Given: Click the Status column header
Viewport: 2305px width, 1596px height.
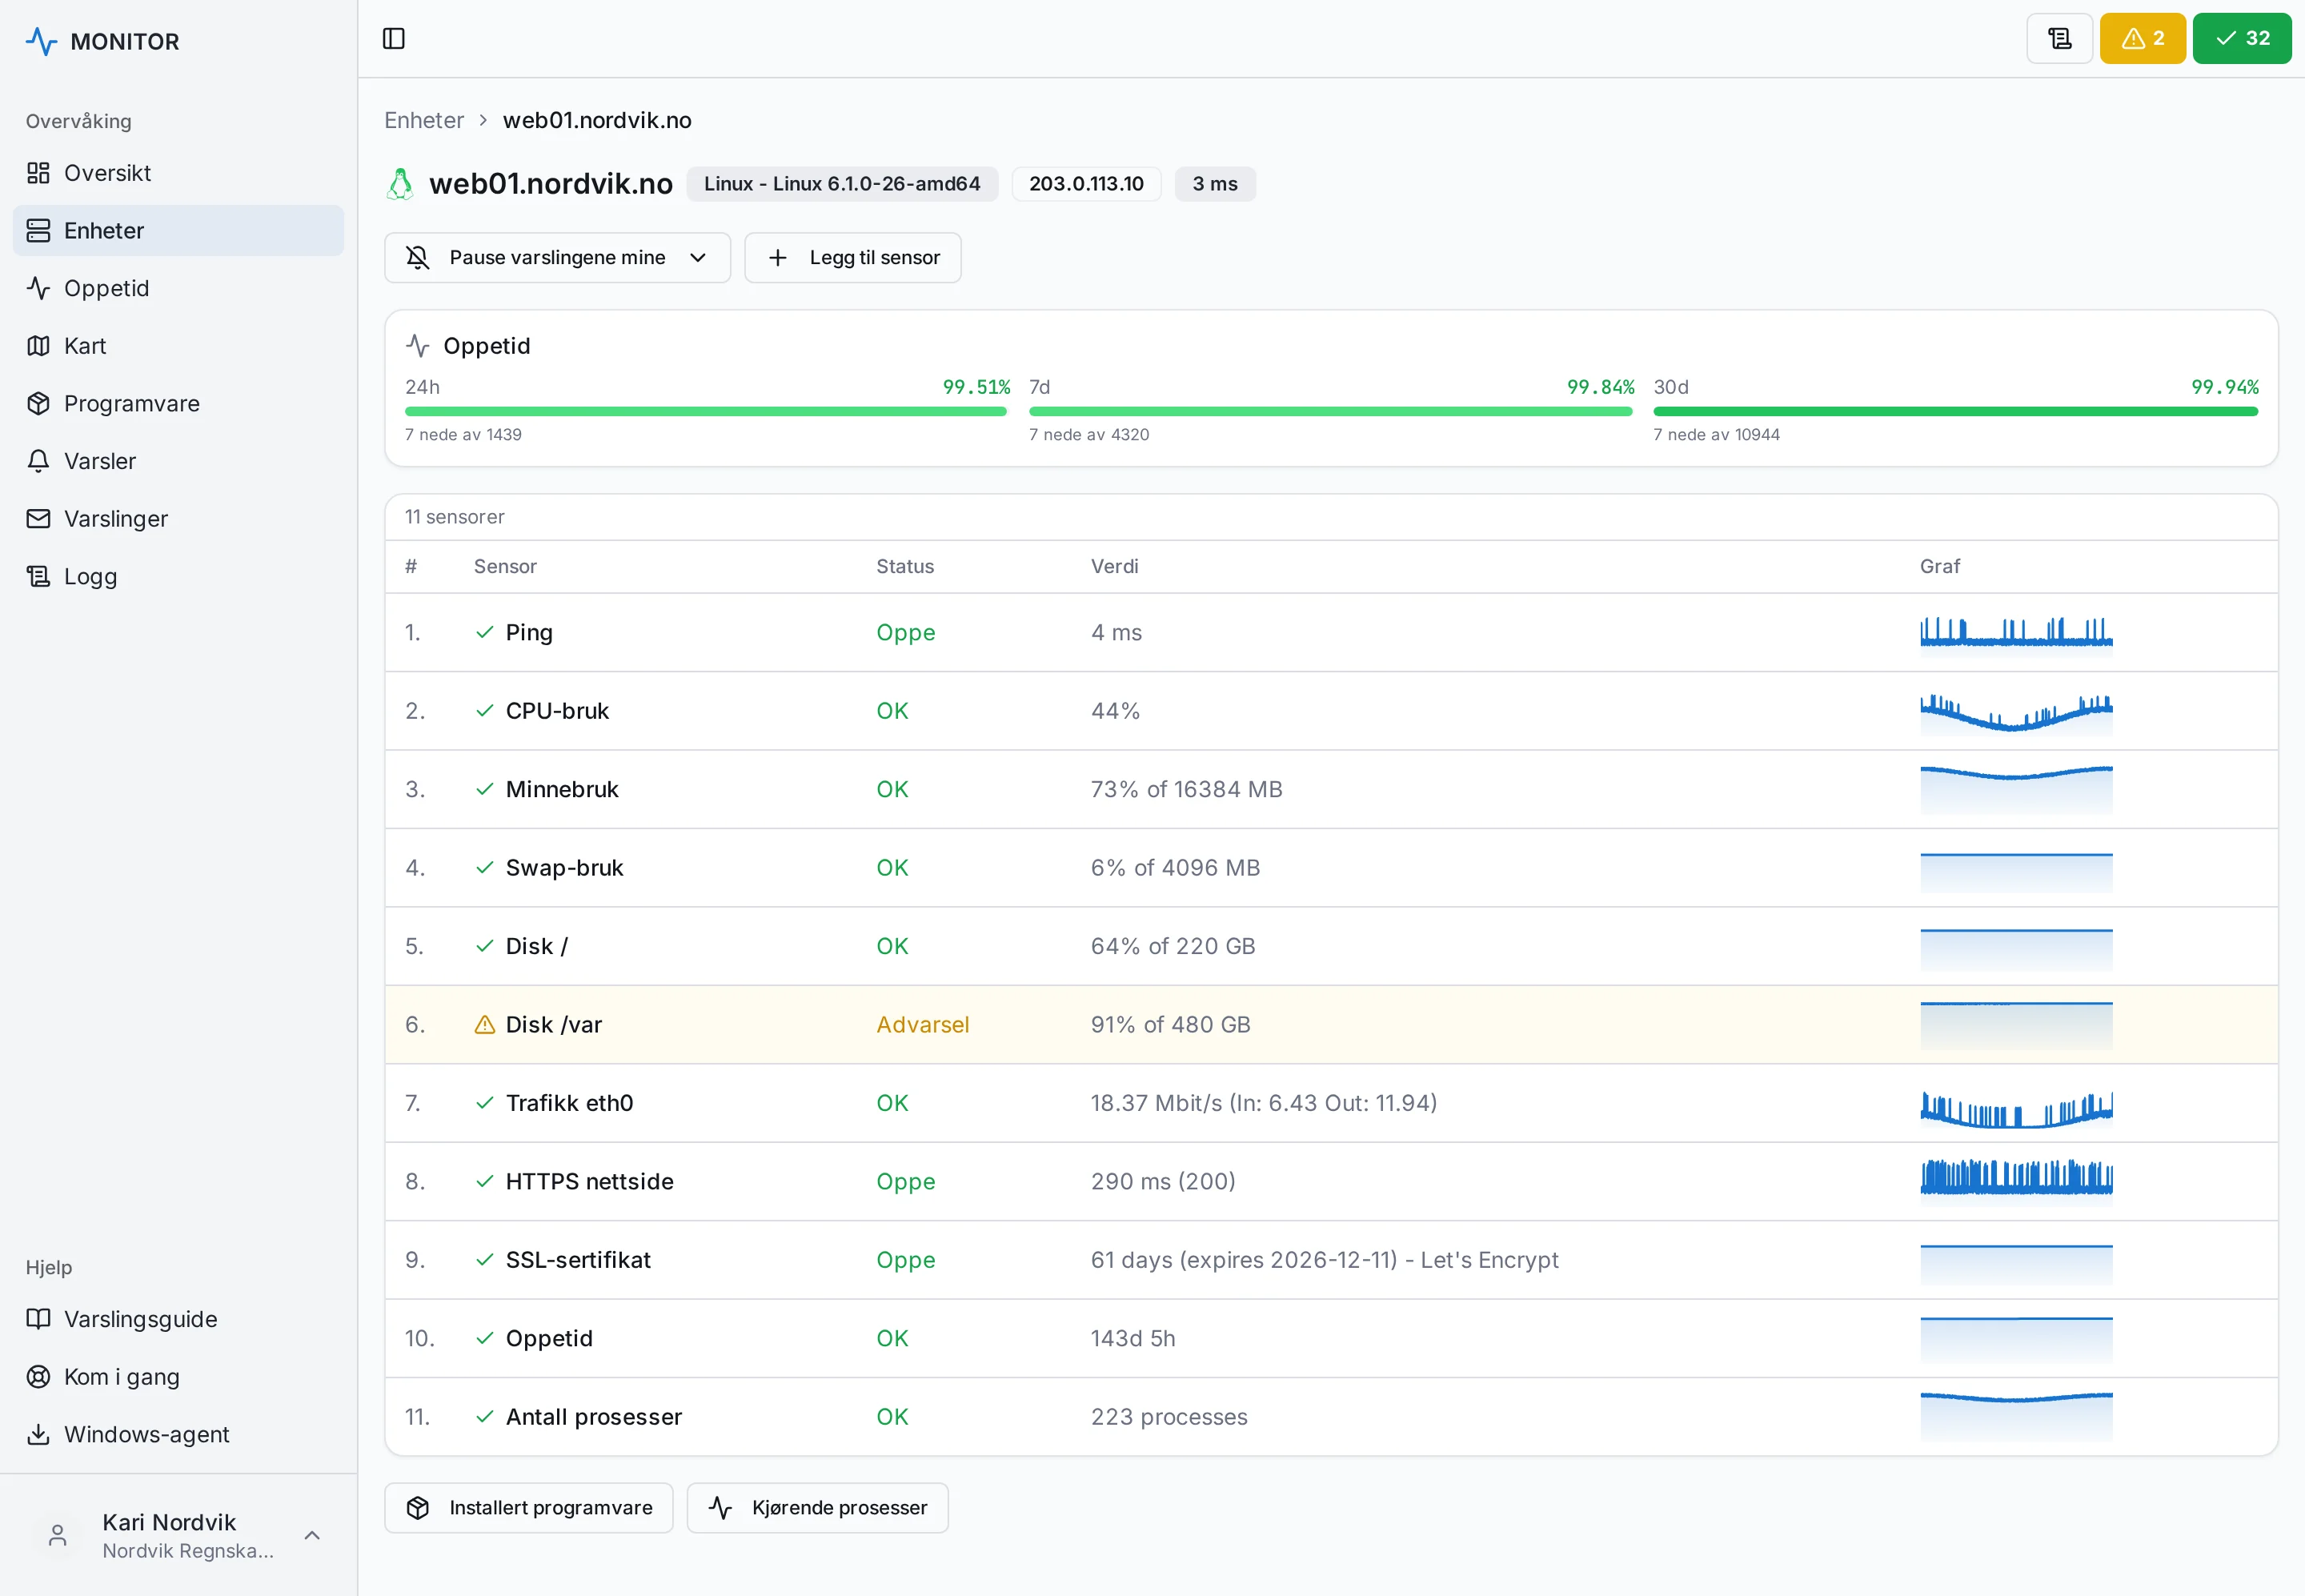Looking at the screenshot, I should tap(905, 567).
